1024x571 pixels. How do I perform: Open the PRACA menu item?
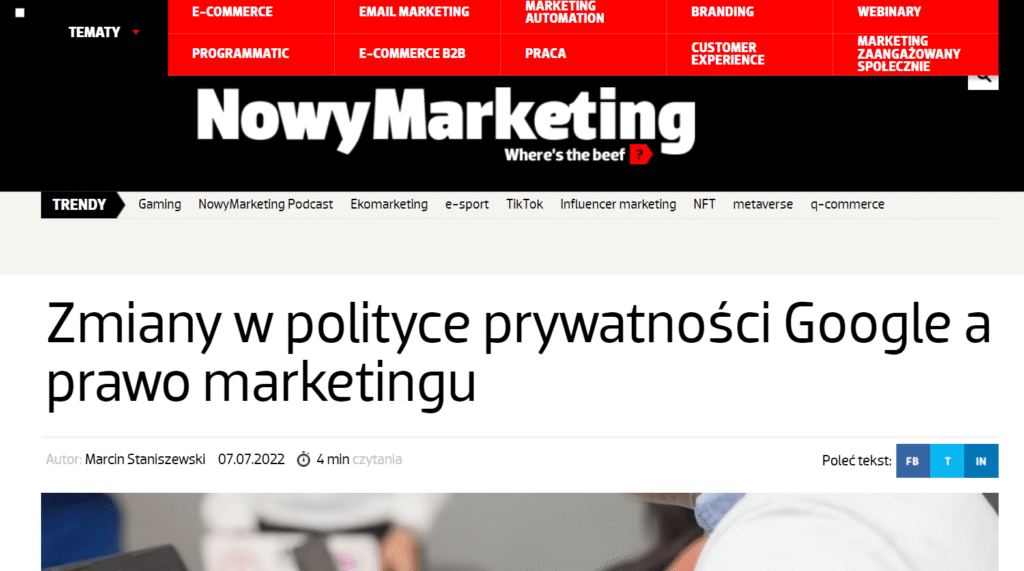pos(545,54)
